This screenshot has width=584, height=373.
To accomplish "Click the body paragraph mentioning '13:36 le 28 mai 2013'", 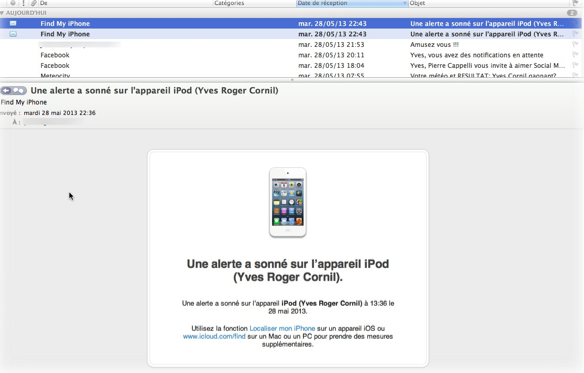I will coord(288,307).
